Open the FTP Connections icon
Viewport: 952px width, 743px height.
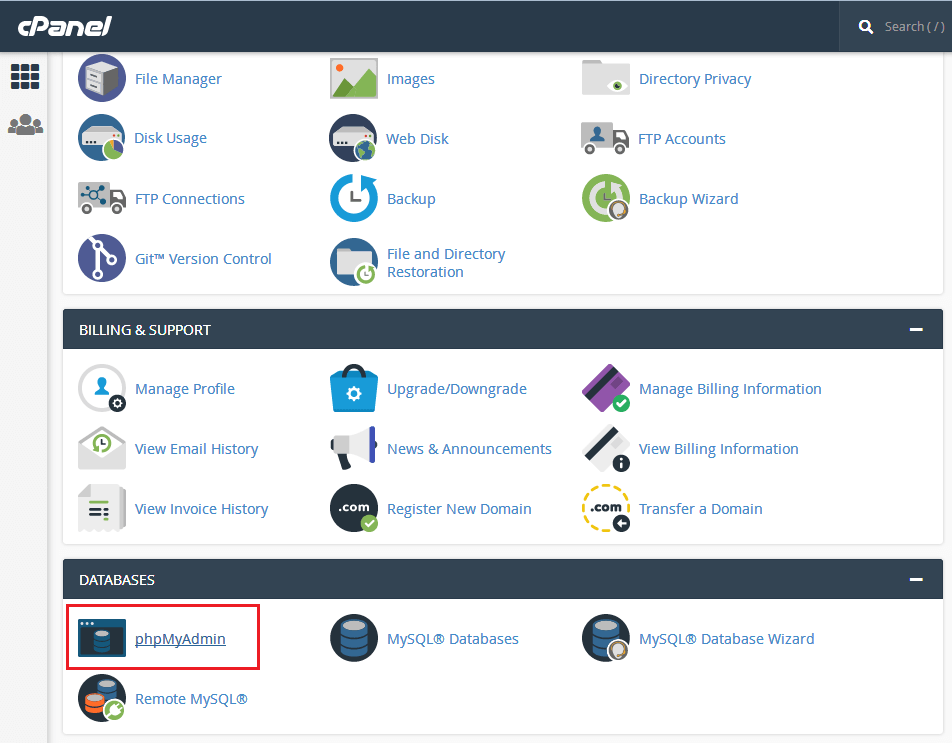coord(102,198)
